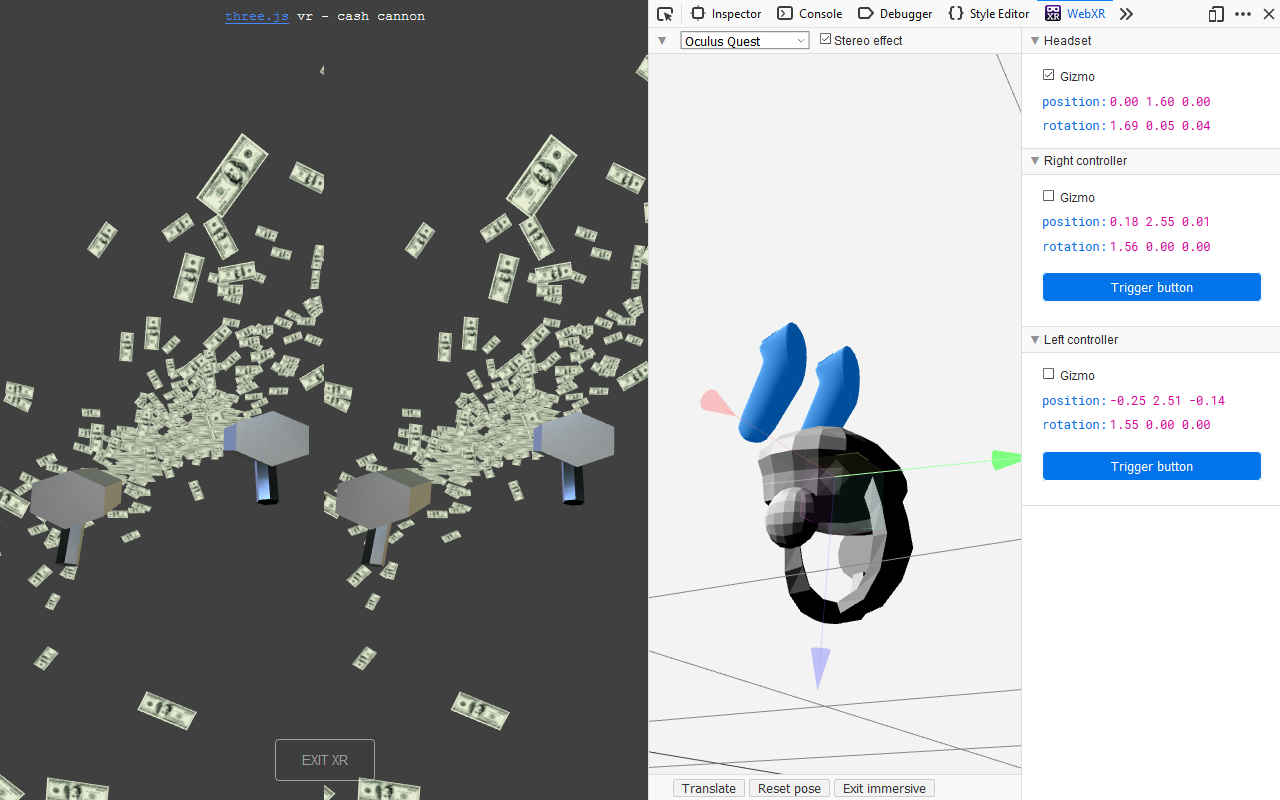
Task: Click the EXIT XR button in scene
Action: click(325, 760)
